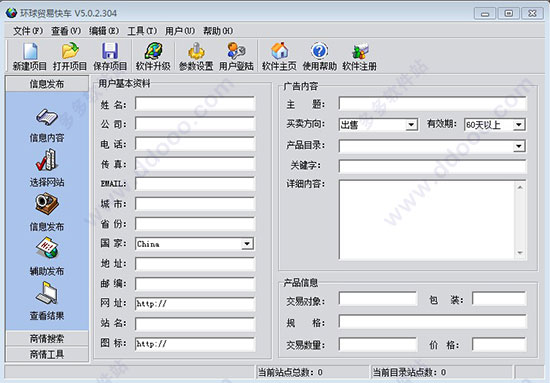Image resolution: width=550 pixels, height=383 pixels.
Task: Open the 帮助(H) menu
Action: pyautogui.click(x=218, y=31)
